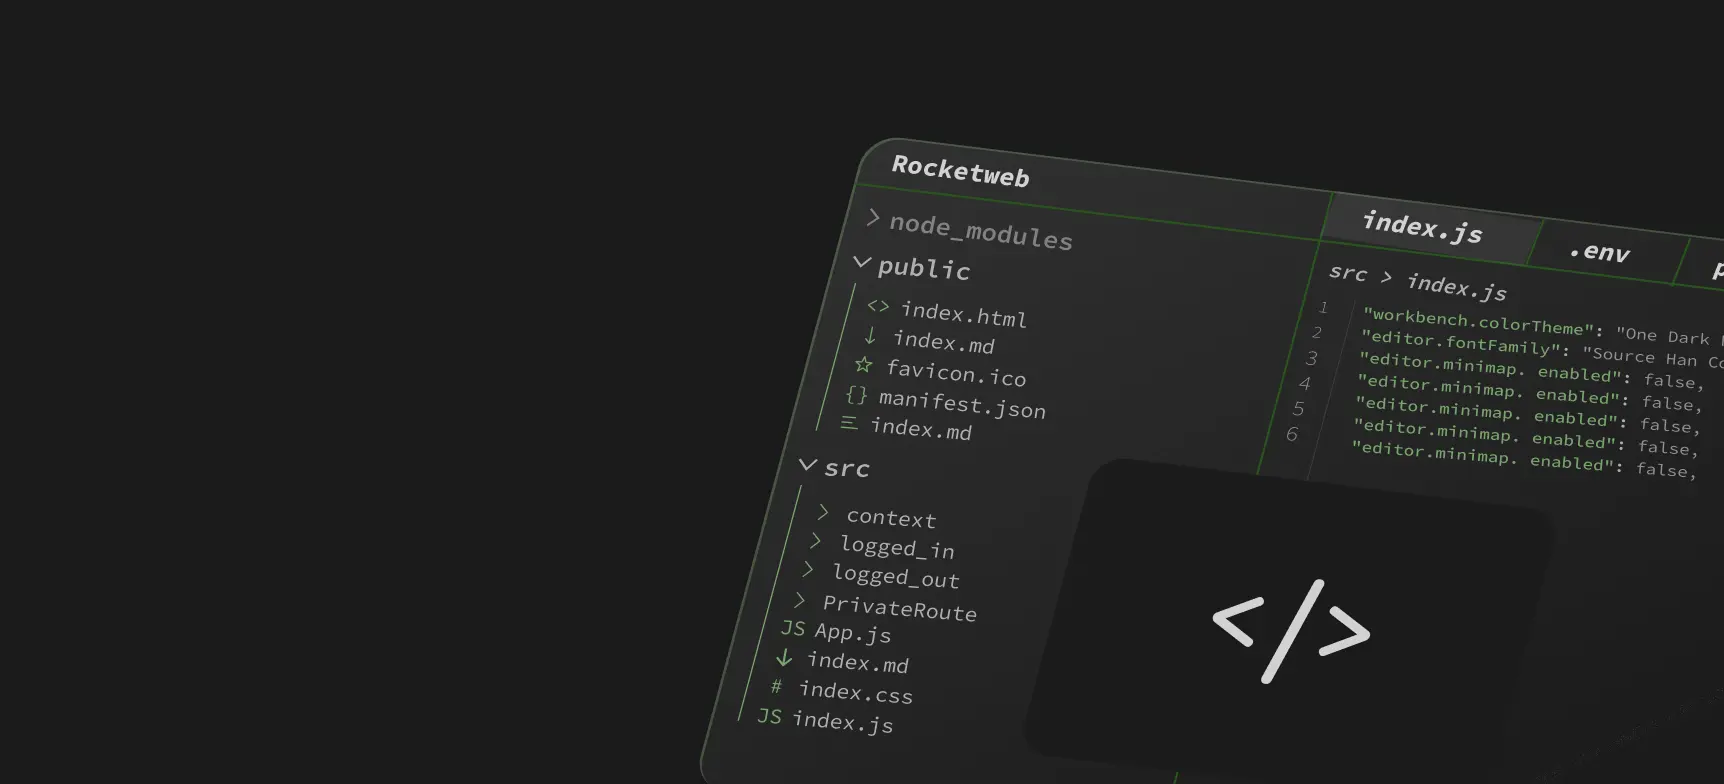Screen dimensions: 1724x784
Task: Click the src breadcrumb segment above the code
Action: (x=1348, y=272)
